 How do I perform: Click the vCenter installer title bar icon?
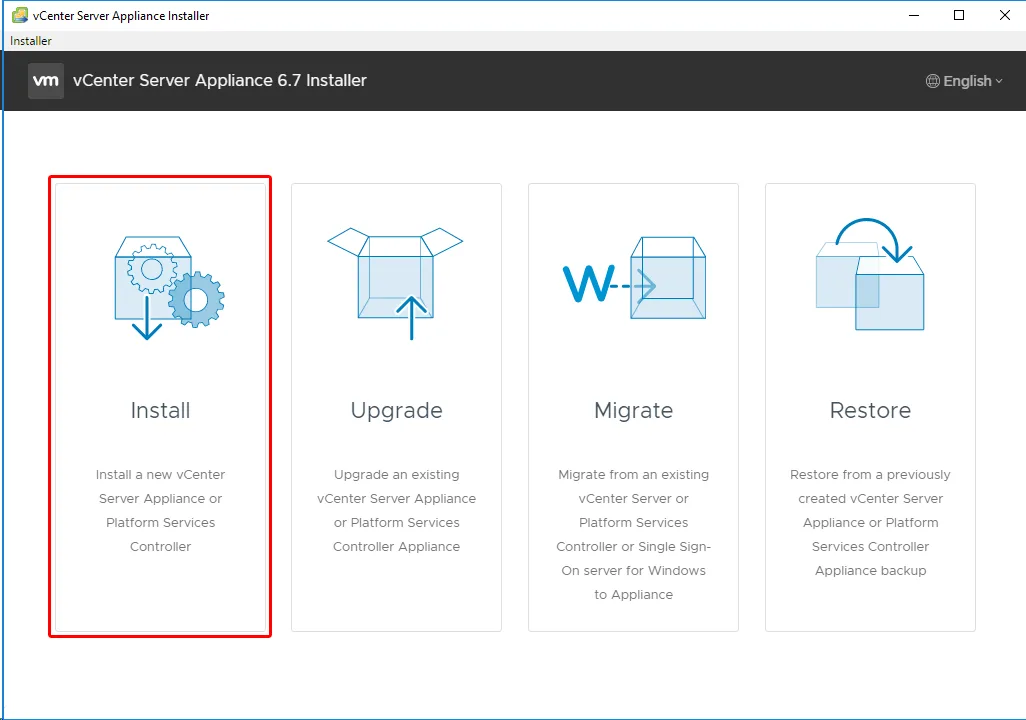coord(20,15)
